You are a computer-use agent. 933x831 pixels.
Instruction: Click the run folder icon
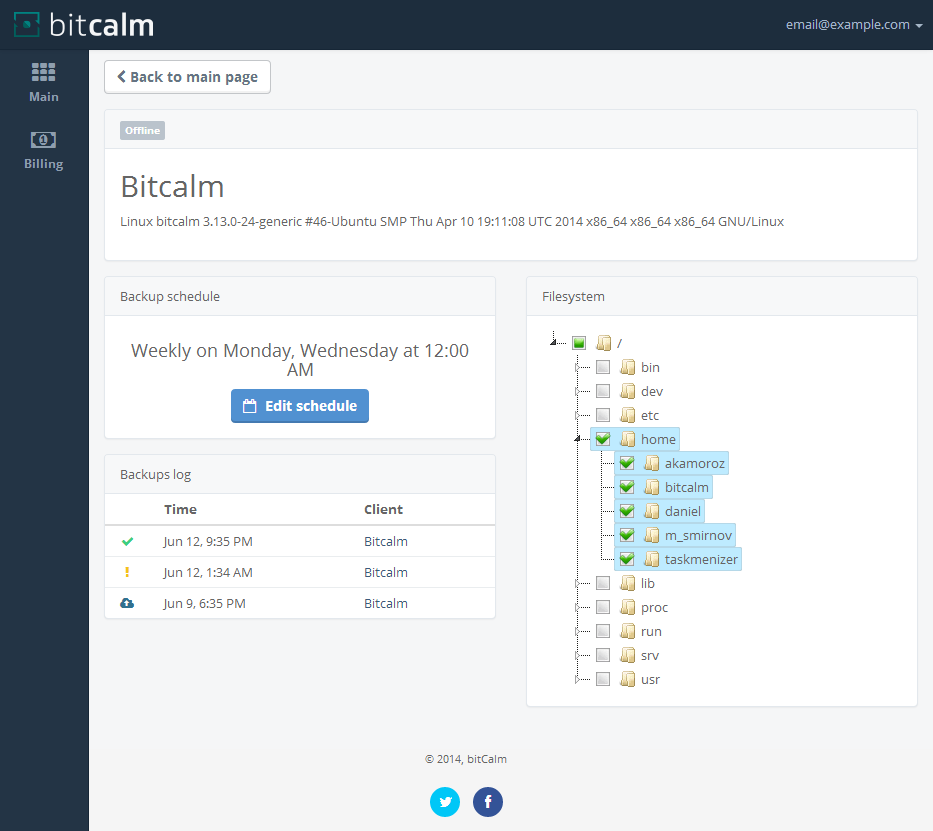click(627, 631)
